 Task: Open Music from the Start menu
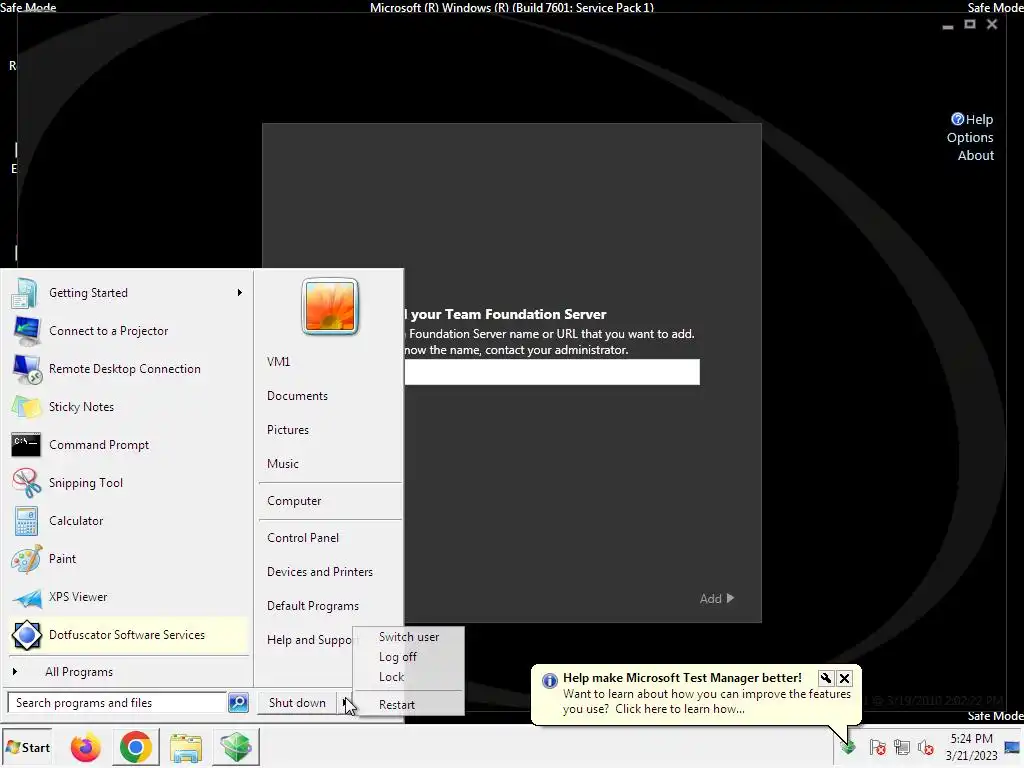[x=283, y=464]
